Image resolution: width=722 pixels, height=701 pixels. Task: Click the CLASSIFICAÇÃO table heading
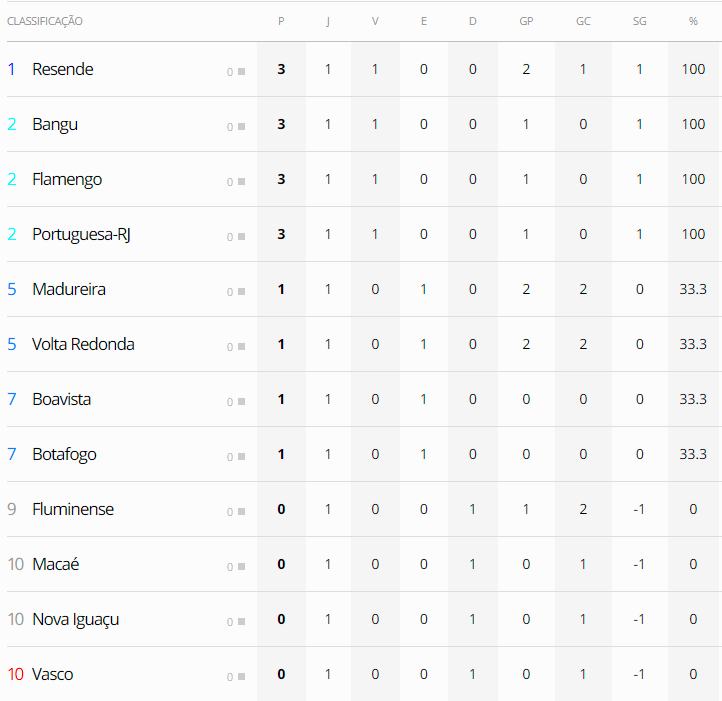coord(45,21)
